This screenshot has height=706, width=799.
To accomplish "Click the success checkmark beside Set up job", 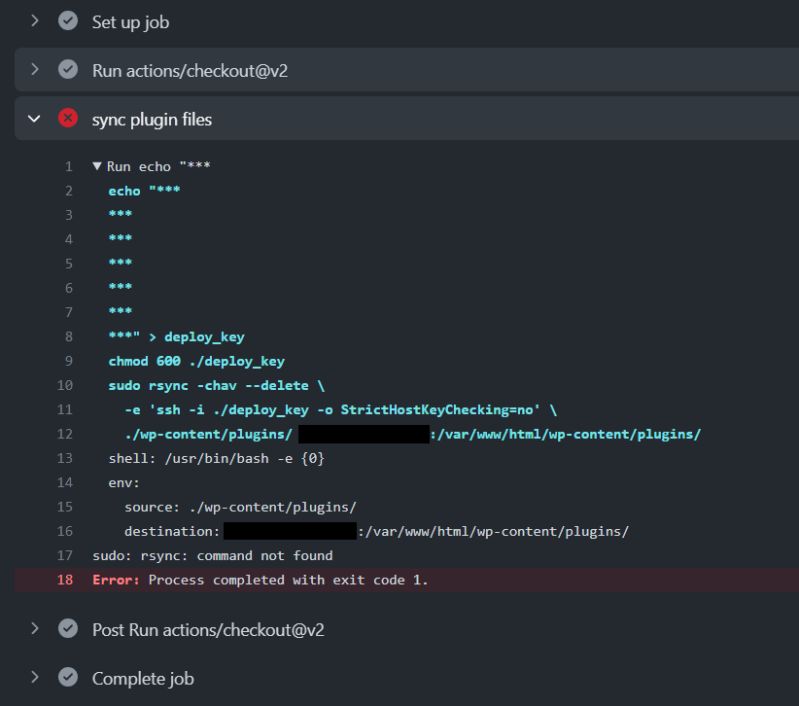I will [68, 21].
